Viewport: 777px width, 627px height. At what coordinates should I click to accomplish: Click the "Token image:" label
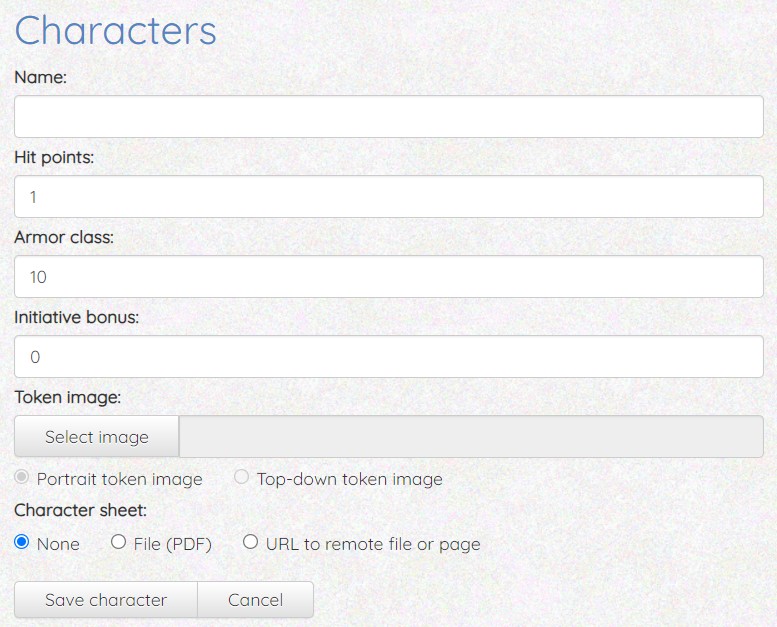[x=67, y=397]
